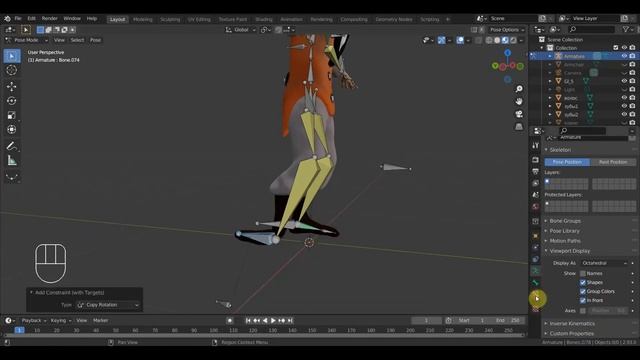The image size is (640, 360).
Task: Click the Blender logo menu
Action: 7,19
